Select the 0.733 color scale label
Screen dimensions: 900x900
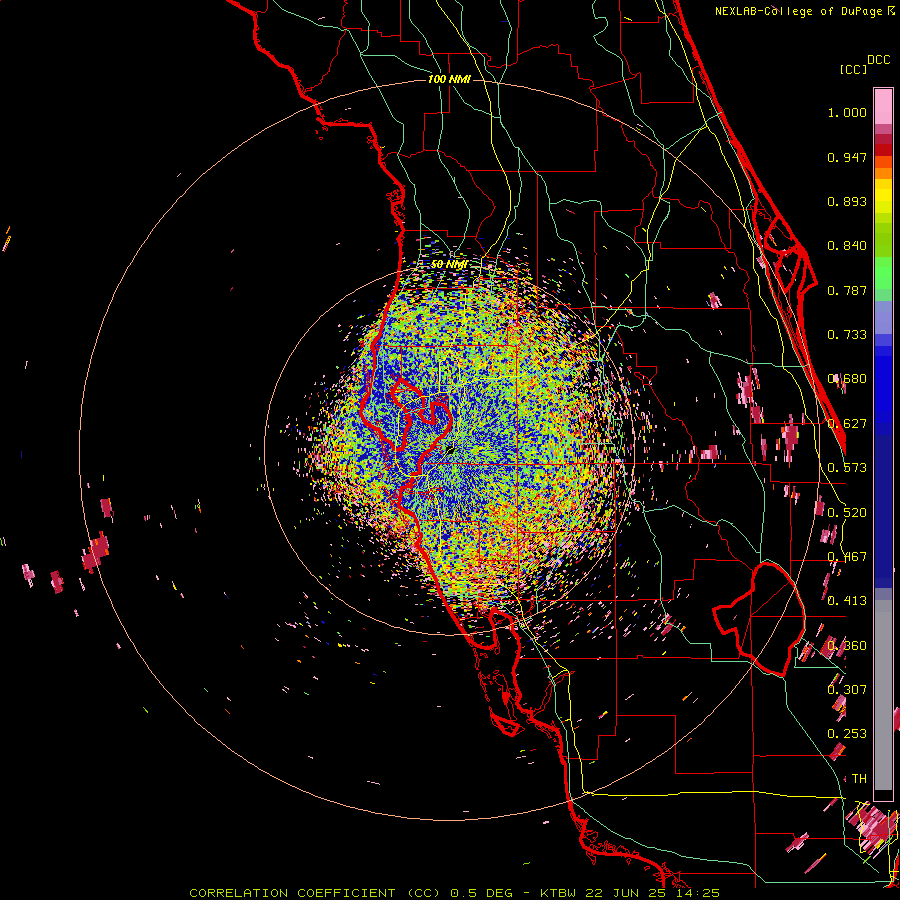click(x=847, y=335)
